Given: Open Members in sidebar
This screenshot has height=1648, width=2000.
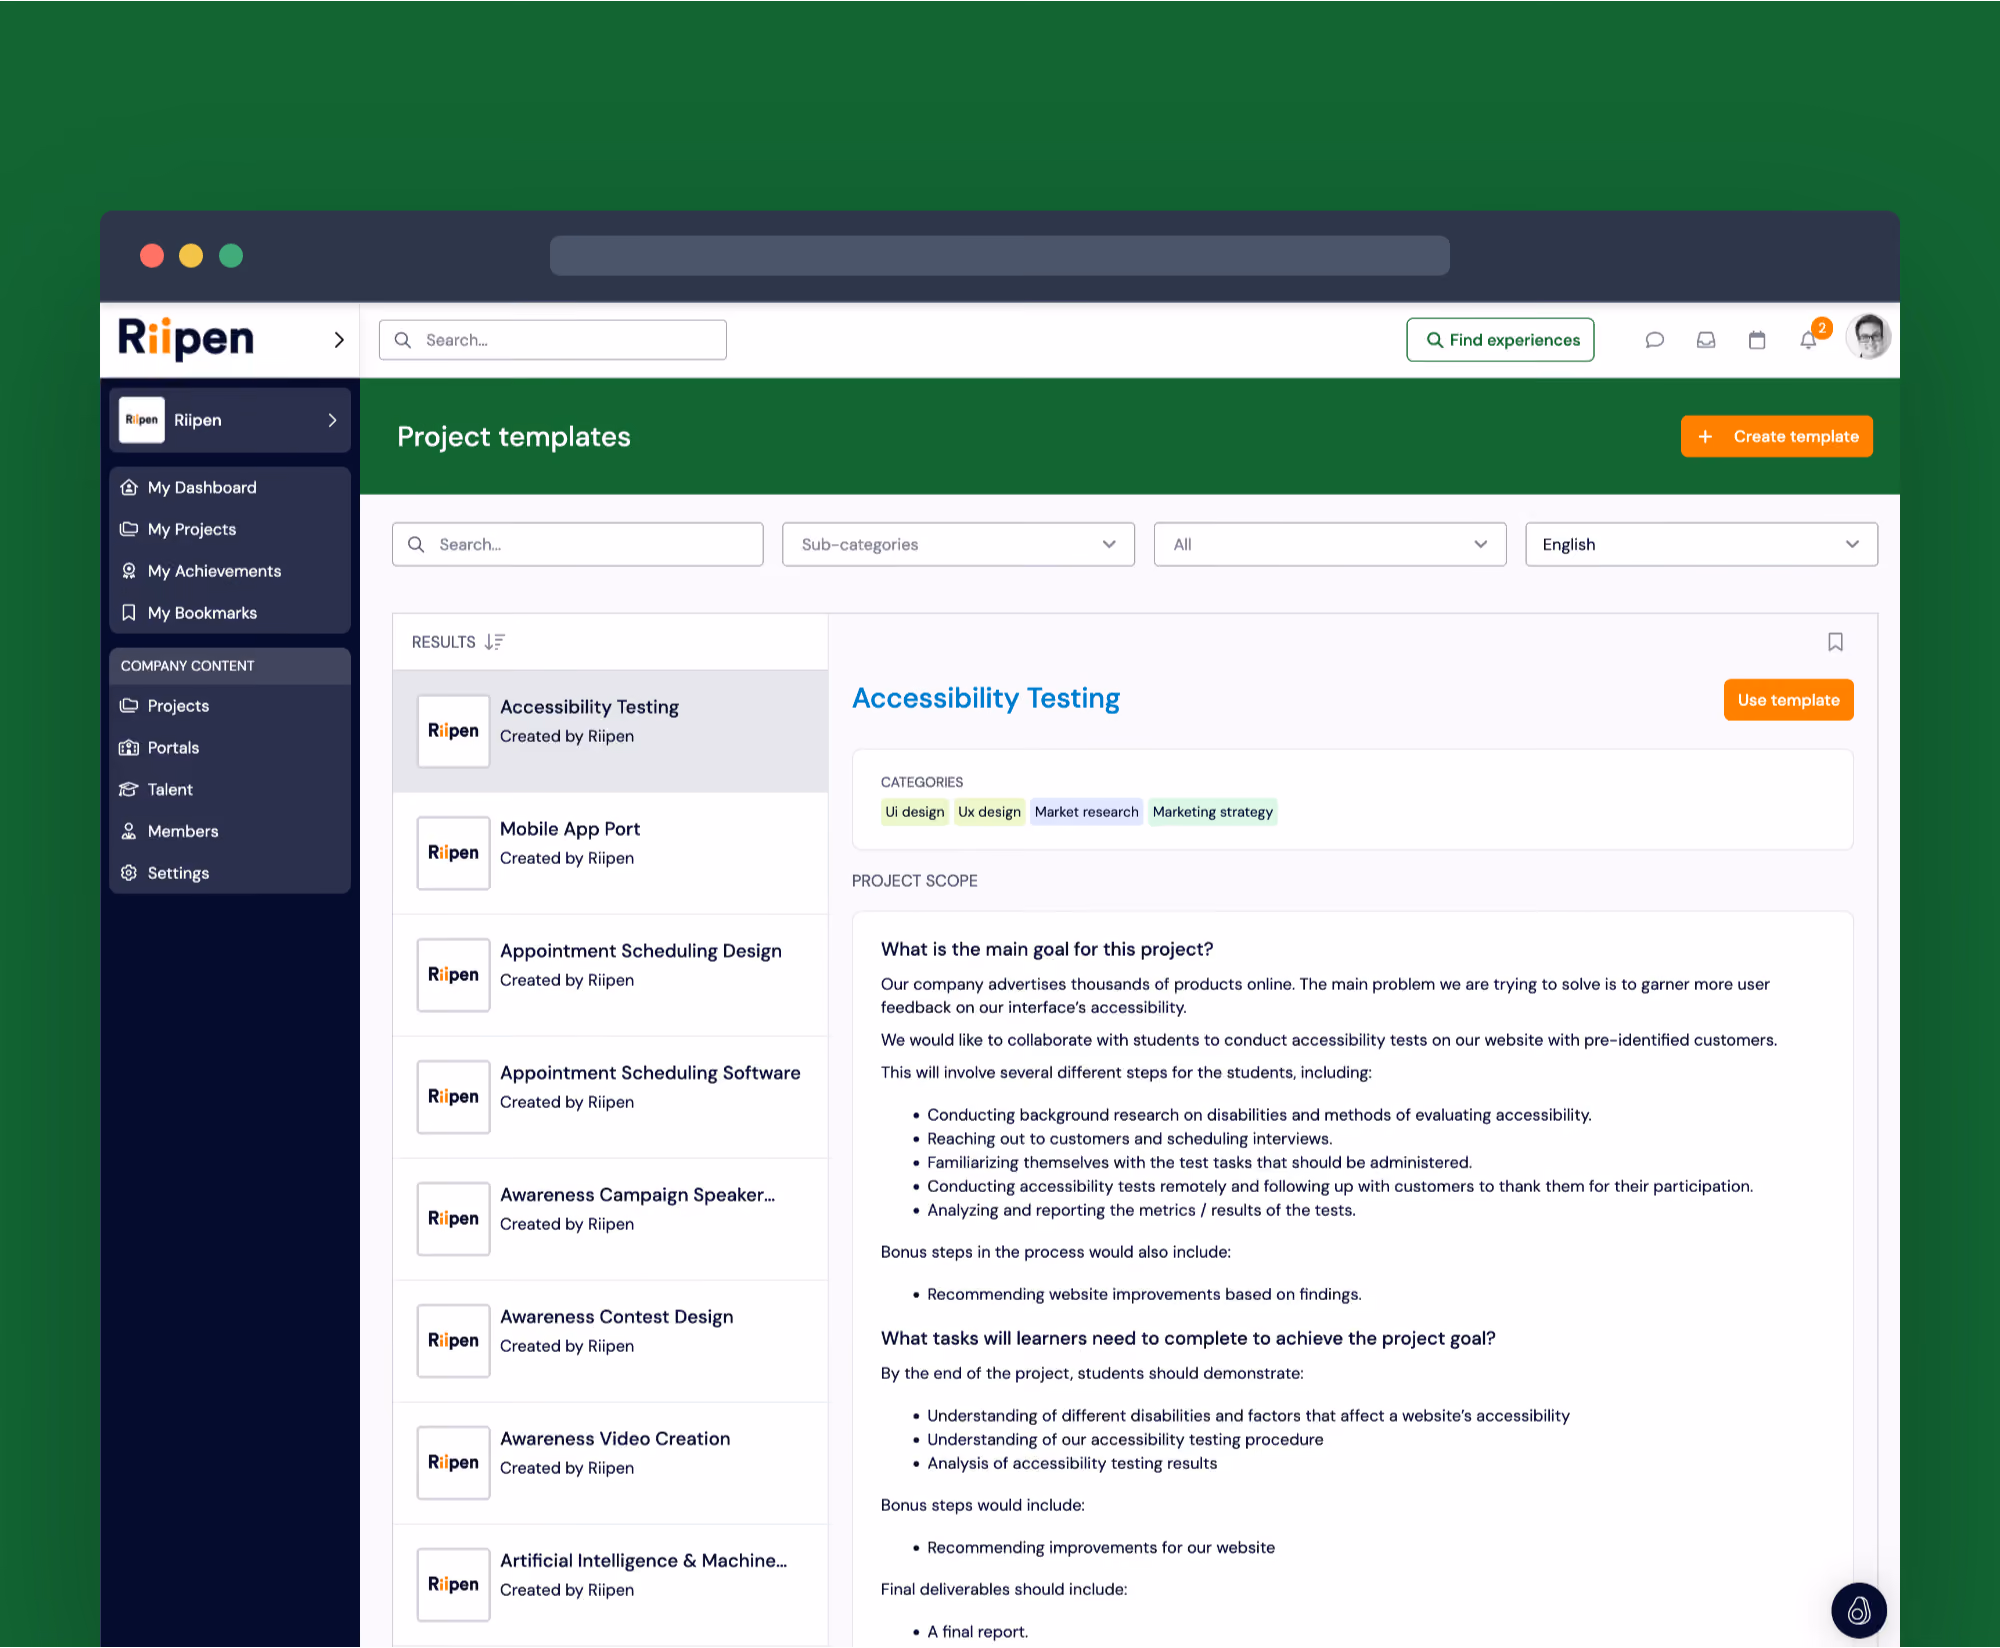Looking at the screenshot, I should coord(230,832).
